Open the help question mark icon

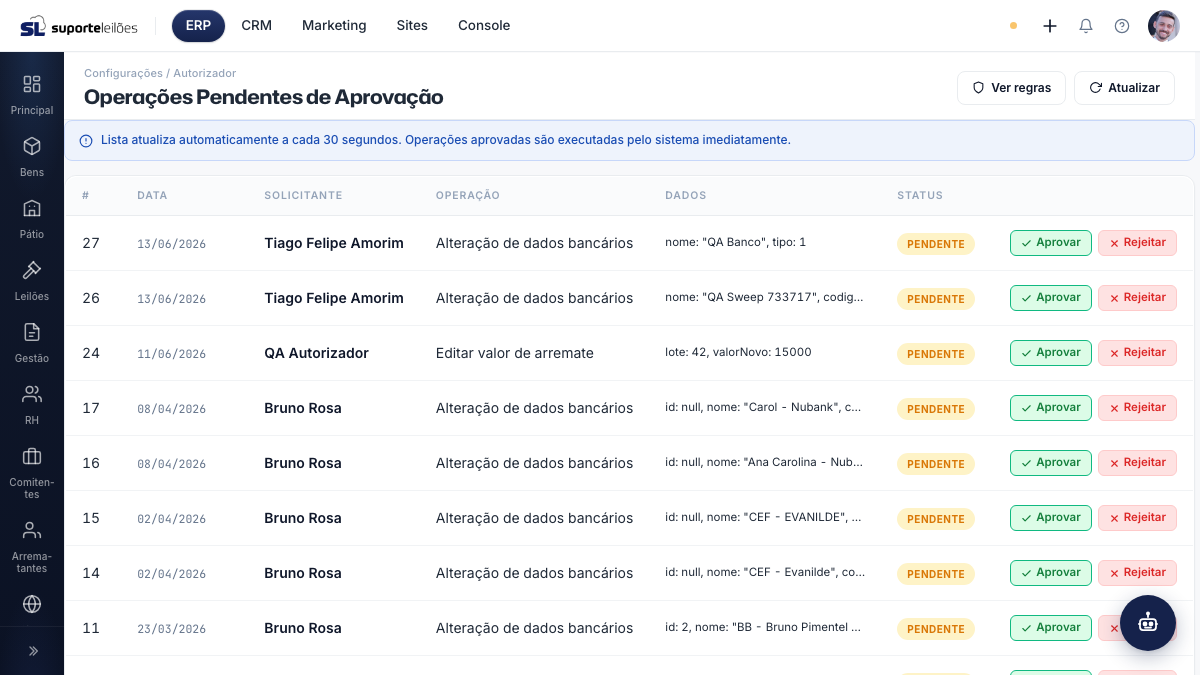tap(1122, 26)
